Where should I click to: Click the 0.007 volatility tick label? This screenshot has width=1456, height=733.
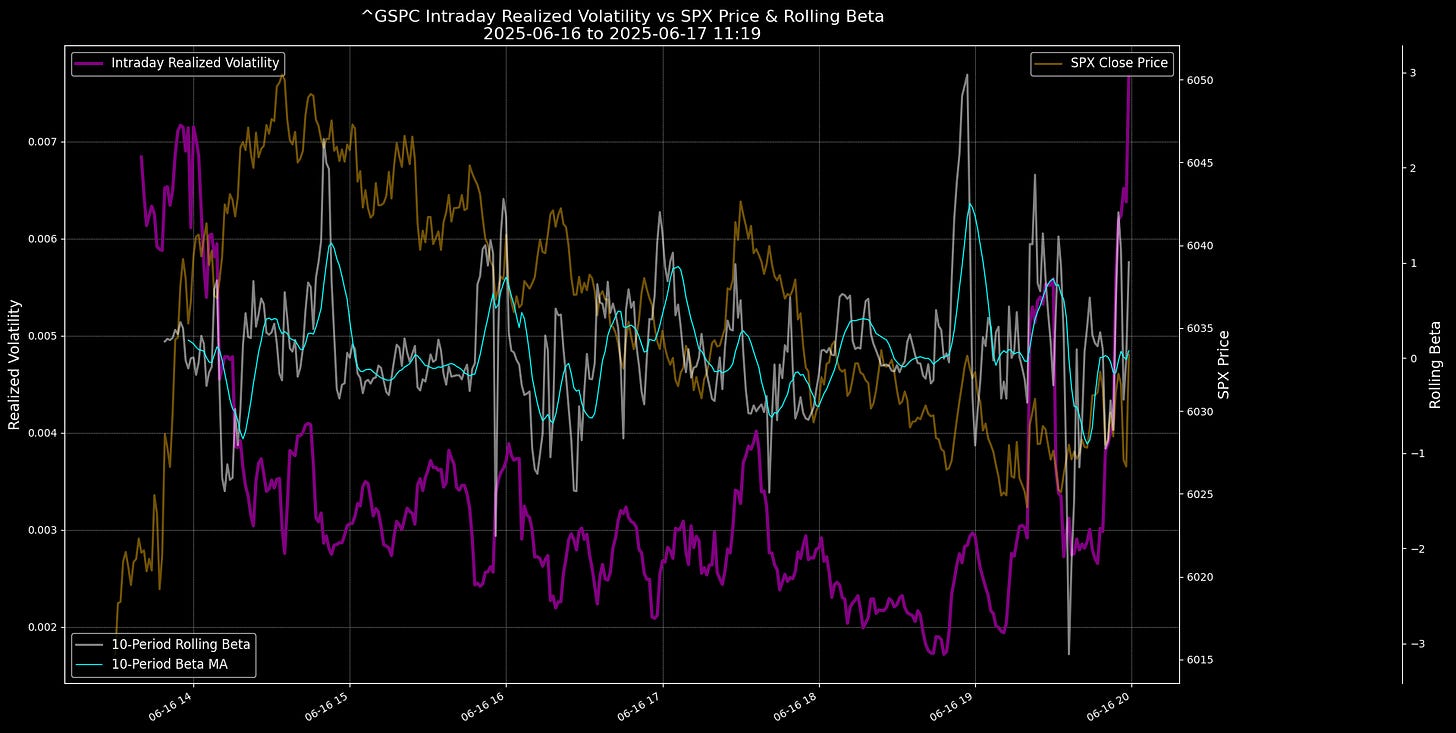coord(43,142)
